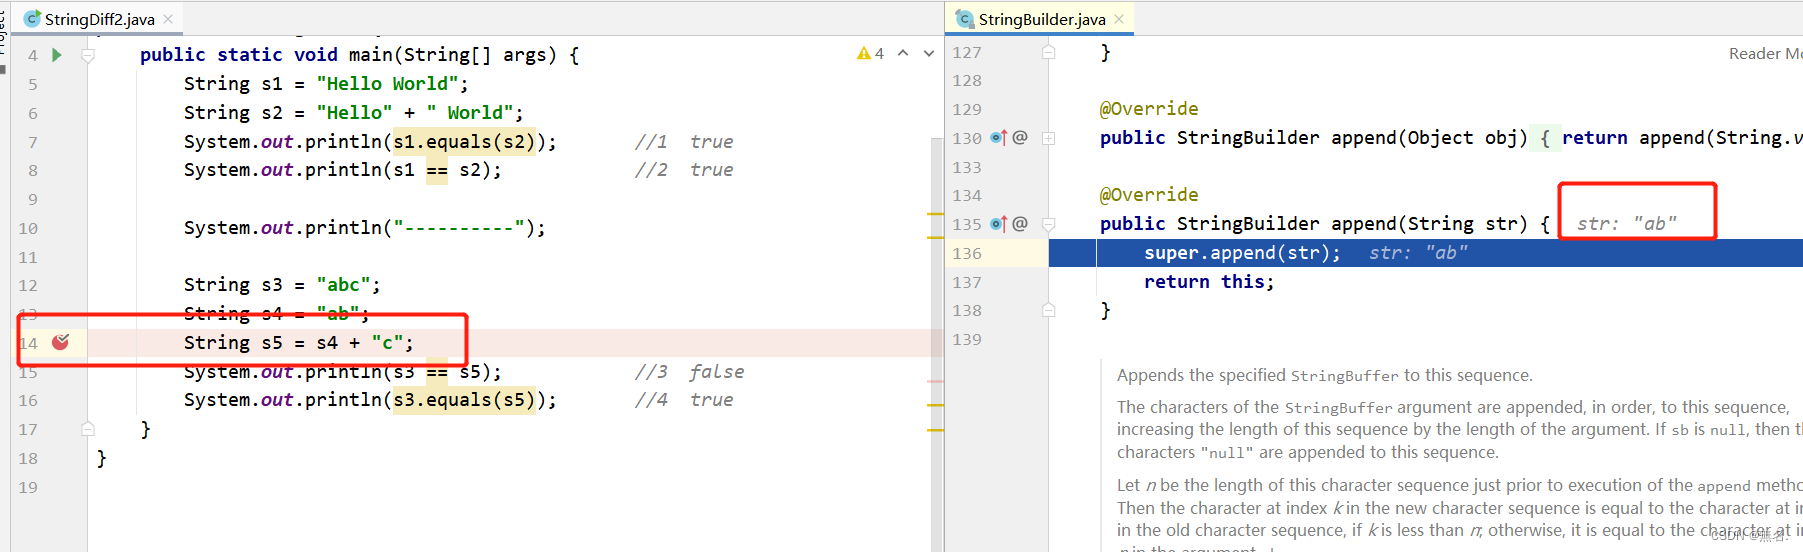Image resolution: width=1803 pixels, height=552 pixels.
Task: Click the warning triangle showing 4 problems
Action: coord(864,53)
